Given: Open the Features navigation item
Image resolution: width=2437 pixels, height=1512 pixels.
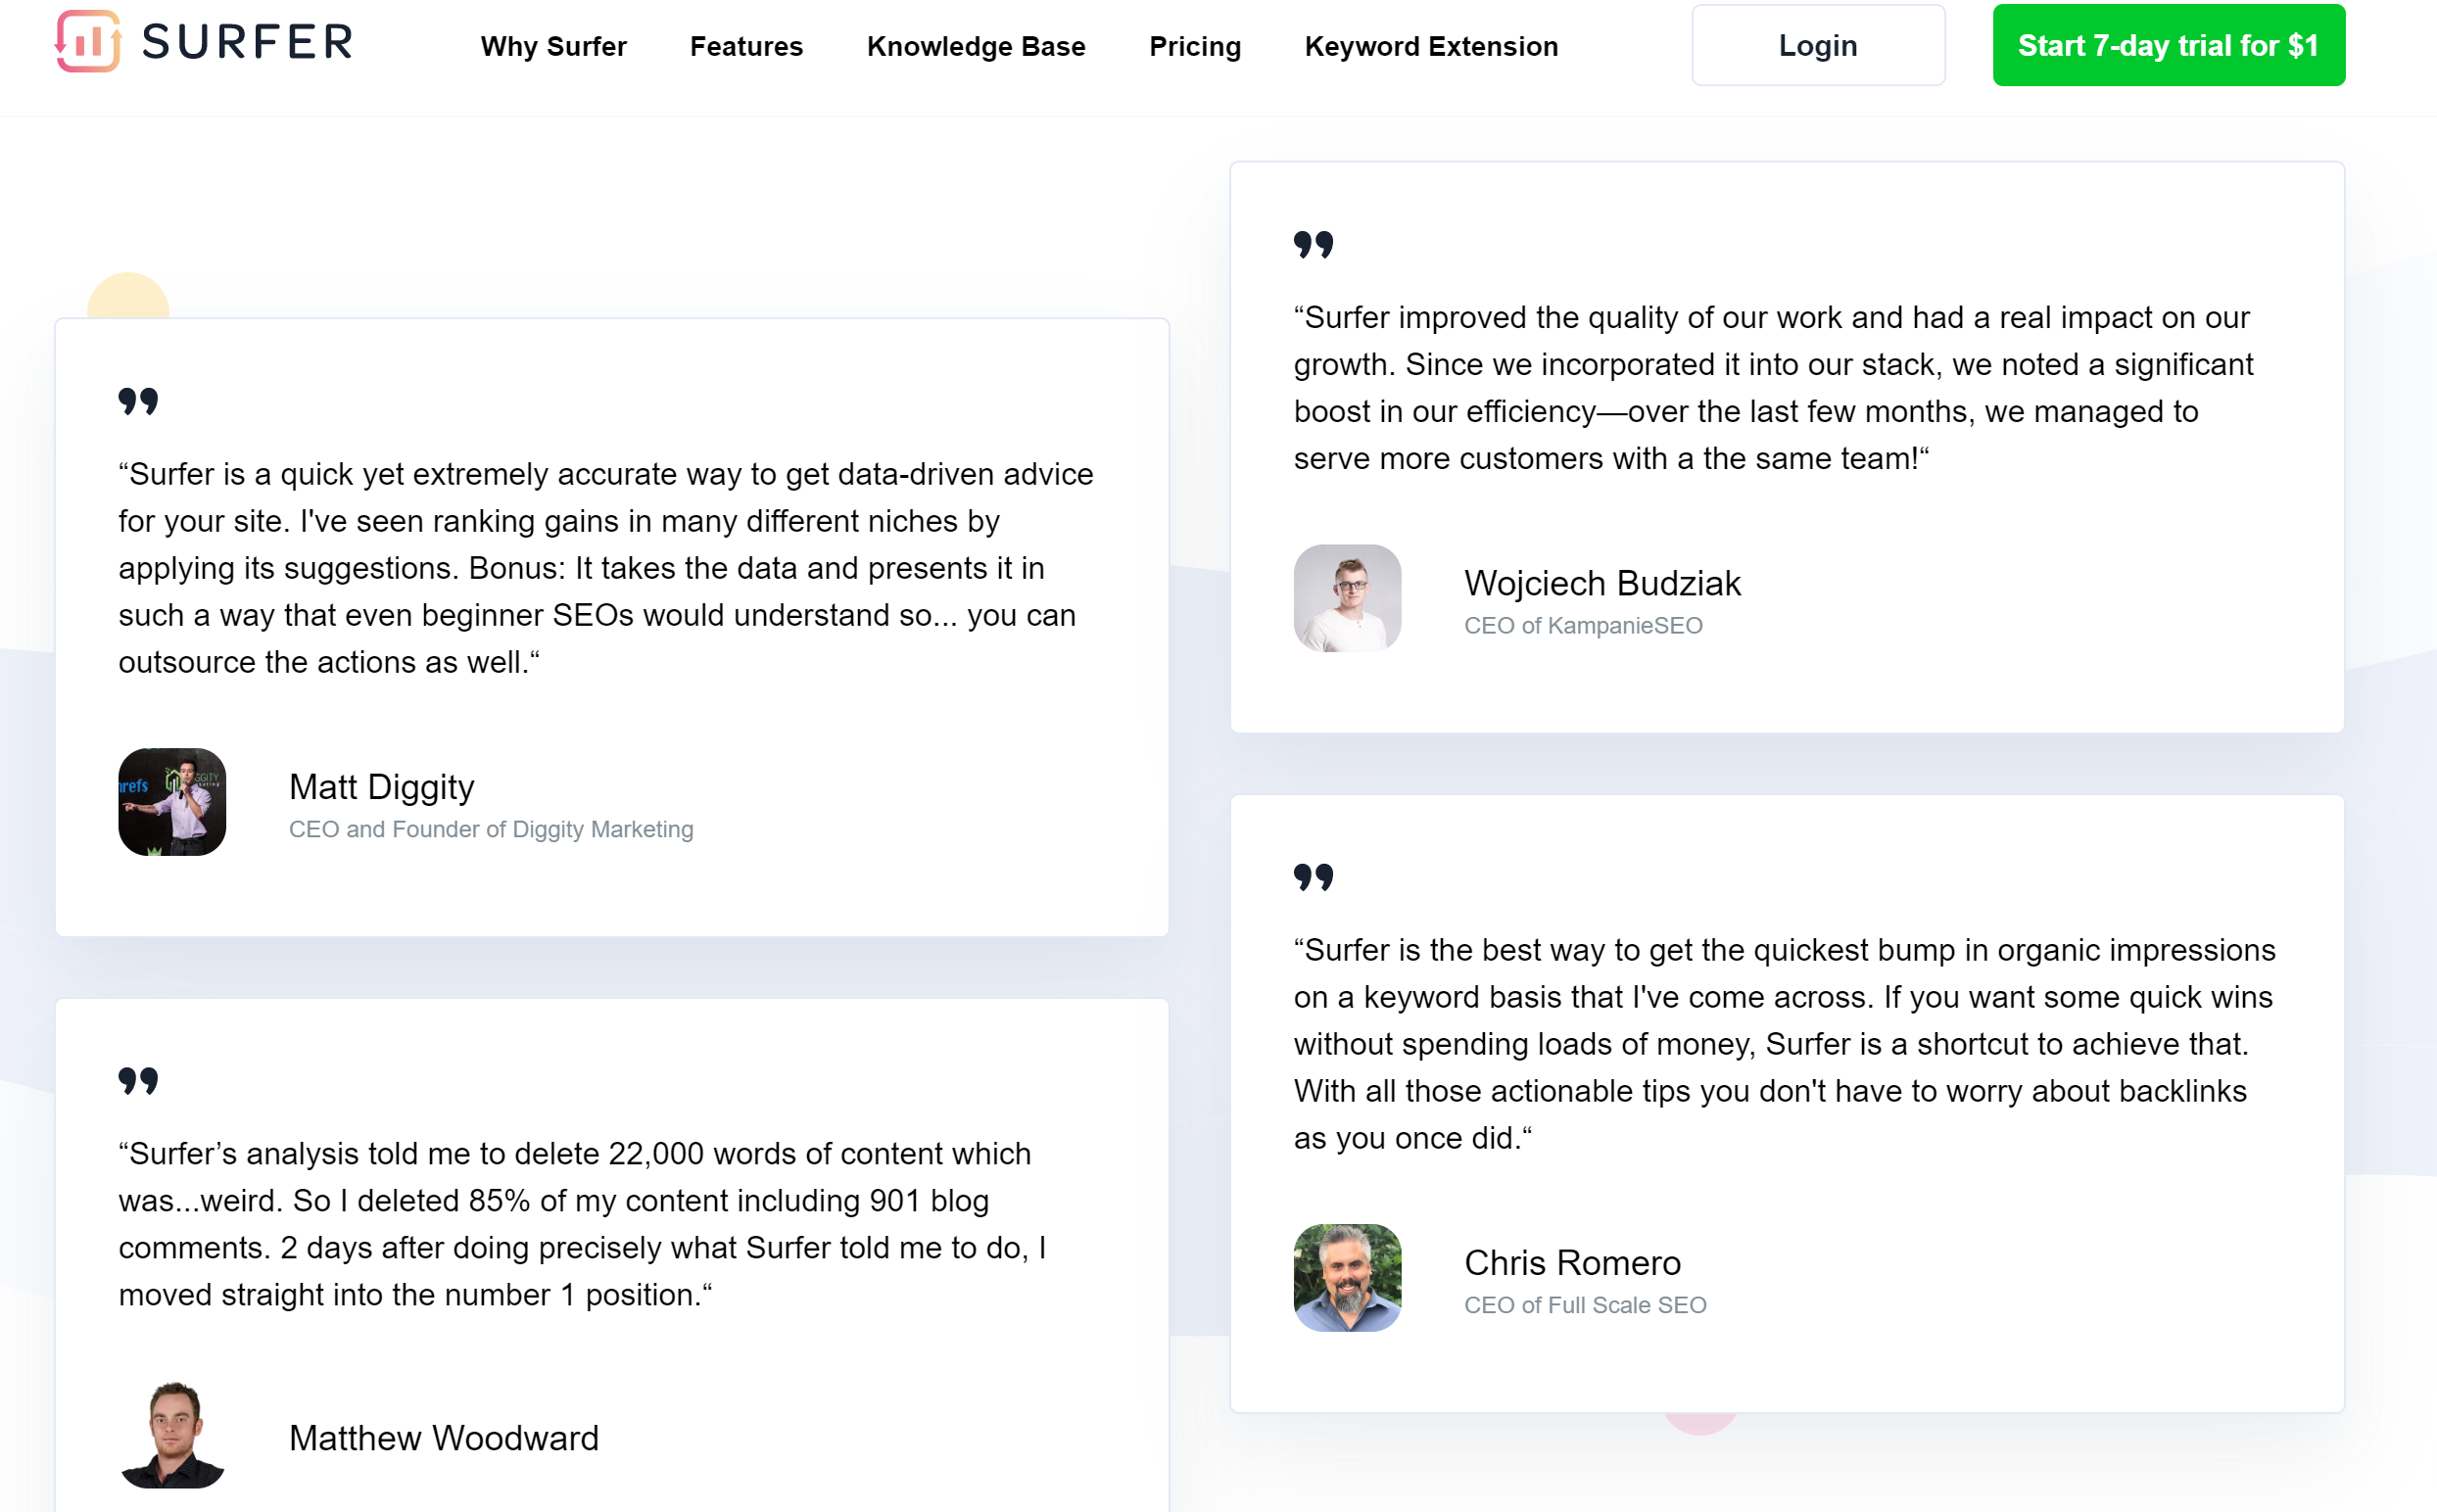Looking at the screenshot, I should 745,46.
